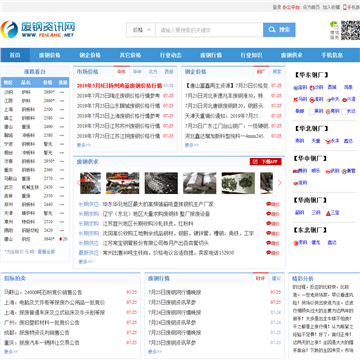Switch to the 北方 market price tab
360x360 pixels.
pyautogui.click(x=153, y=72)
